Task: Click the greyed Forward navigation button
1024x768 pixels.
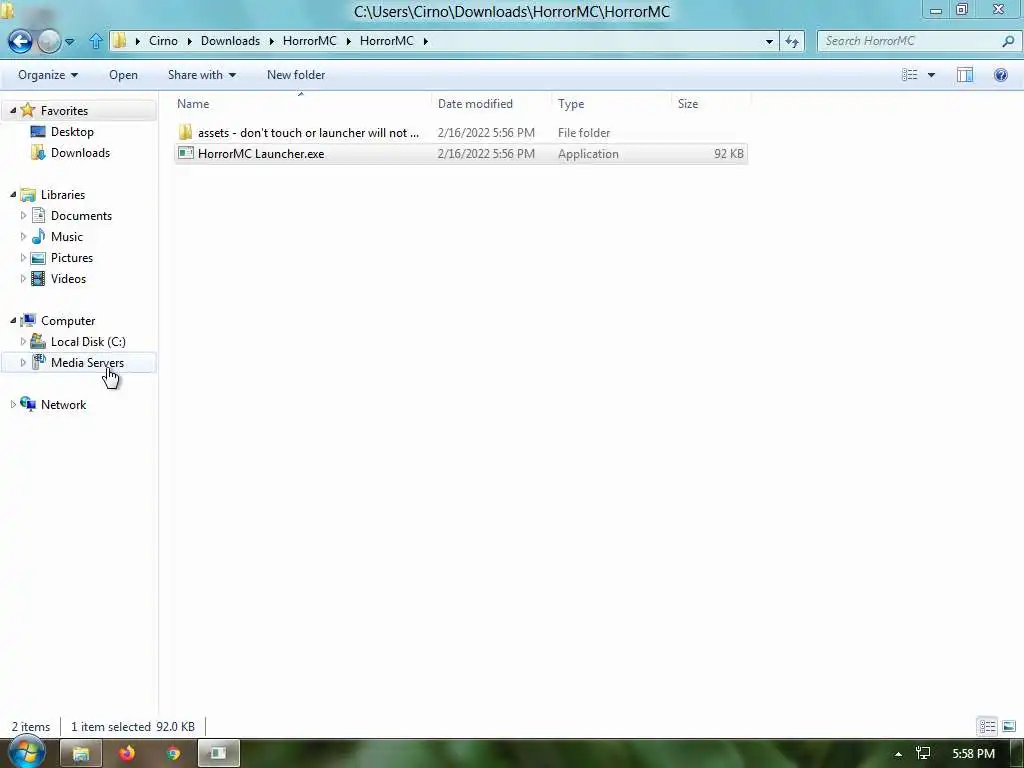Action: coord(48,41)
